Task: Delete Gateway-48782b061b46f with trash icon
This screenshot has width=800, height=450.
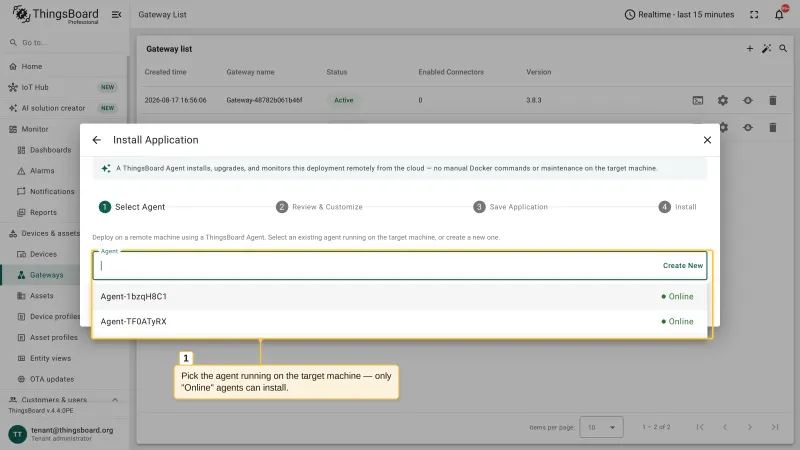Action: 773,101
